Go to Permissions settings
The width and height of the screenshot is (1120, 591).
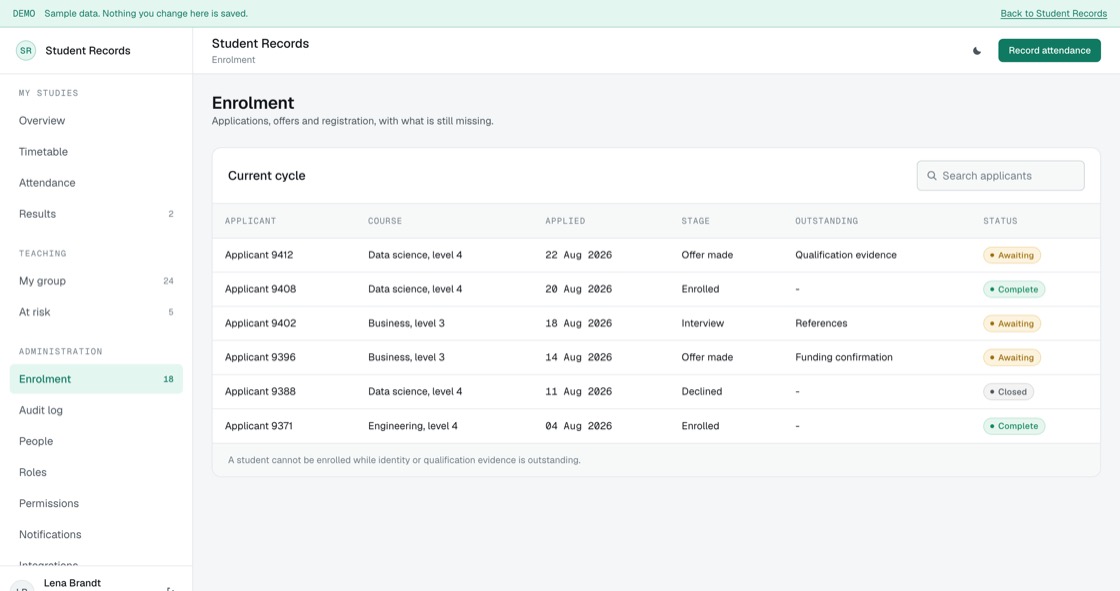click(96, 503)
